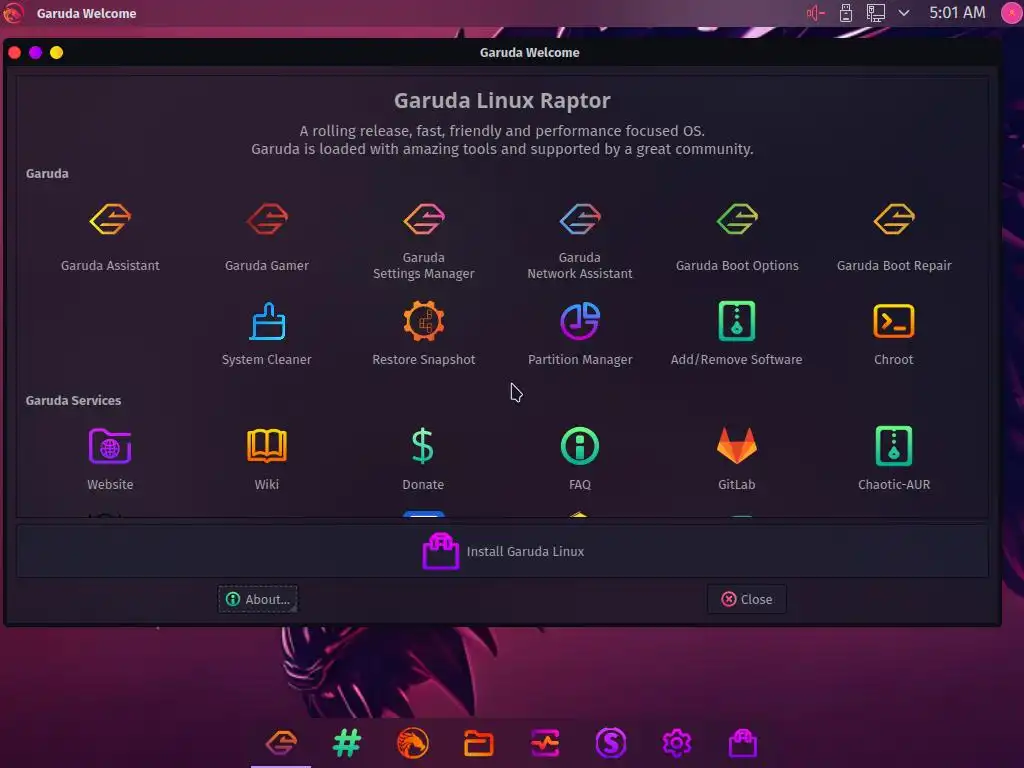The height and width of the screenshot is (768, 1024).
Task: Launch Partition Manager
Action: tap(580, 334)
